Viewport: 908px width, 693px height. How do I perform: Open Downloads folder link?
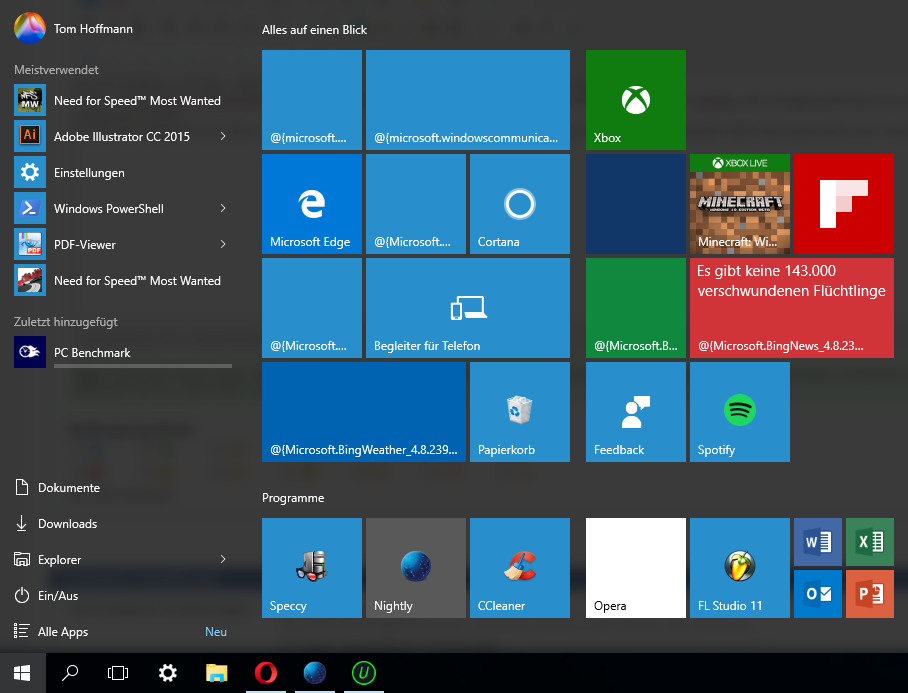pos(56,523)
